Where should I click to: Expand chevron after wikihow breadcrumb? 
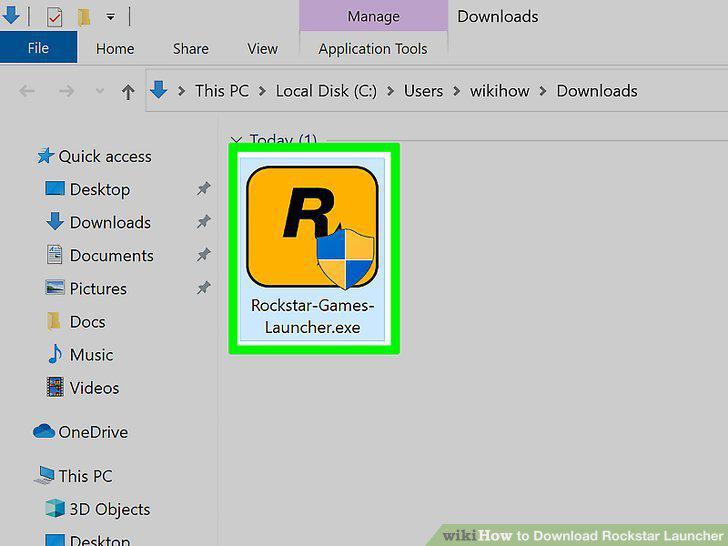point(543,91)
